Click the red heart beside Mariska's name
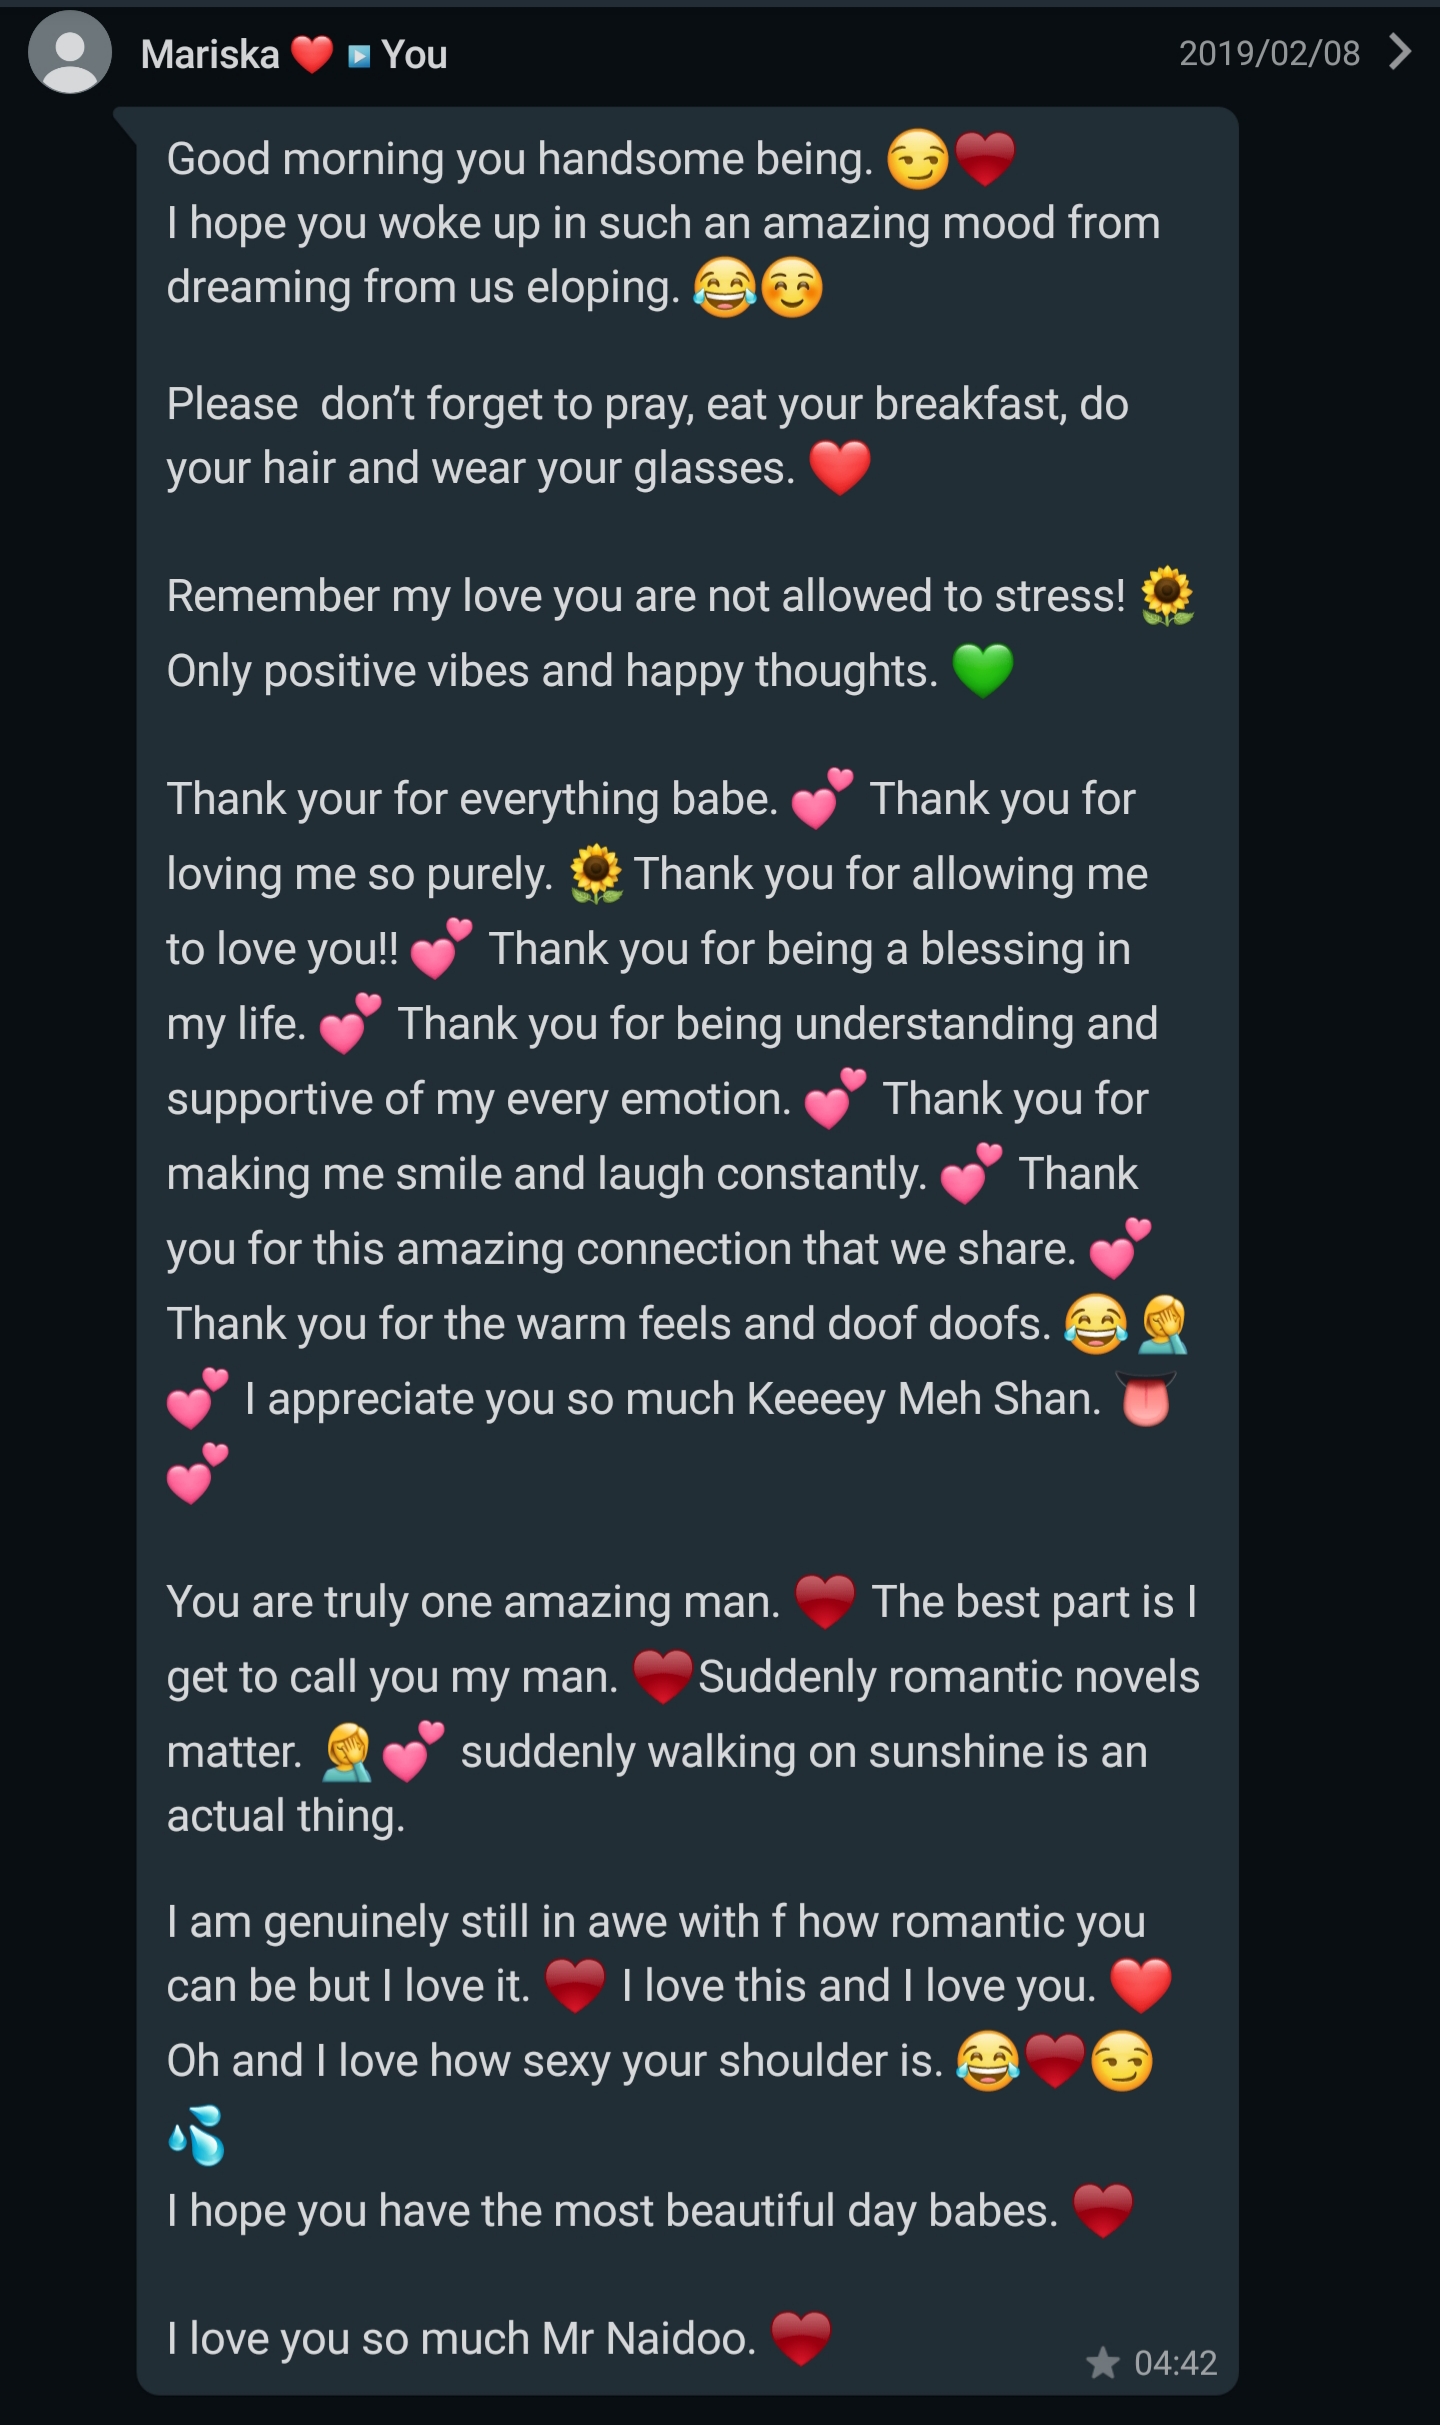This screenshot has height=2425, width=1440. click(312, 55)
